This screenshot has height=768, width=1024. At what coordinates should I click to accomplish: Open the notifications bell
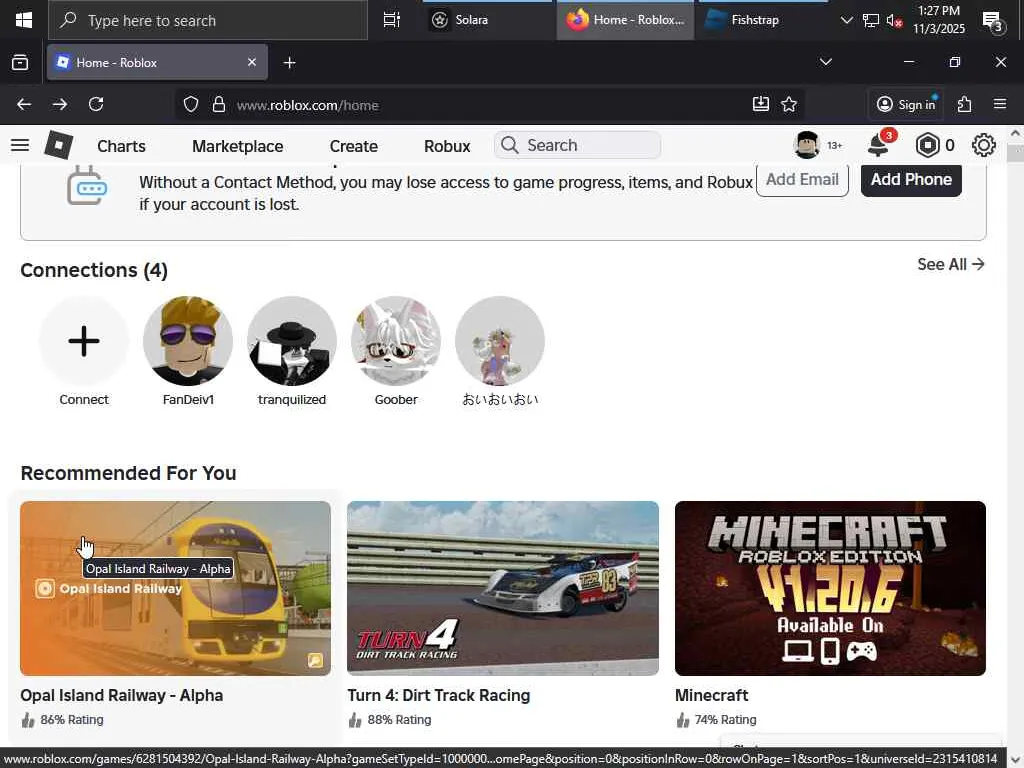coord(878,145)
